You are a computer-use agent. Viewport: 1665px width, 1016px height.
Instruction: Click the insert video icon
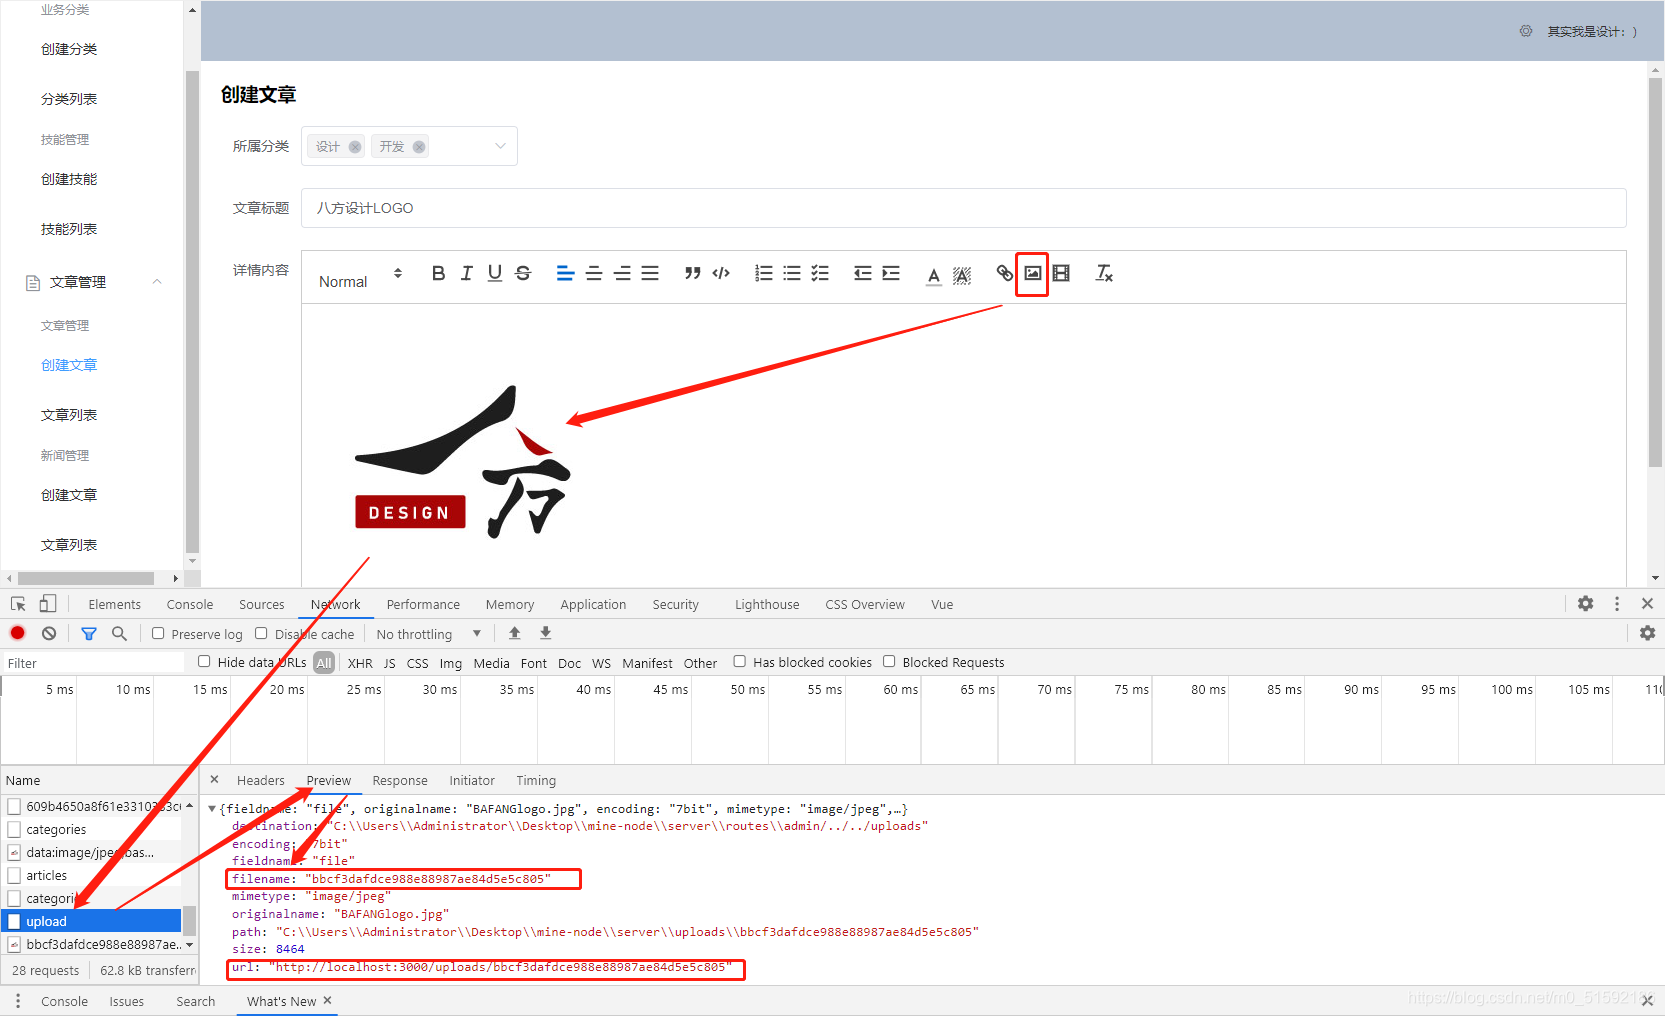(x=1061, y=274)
